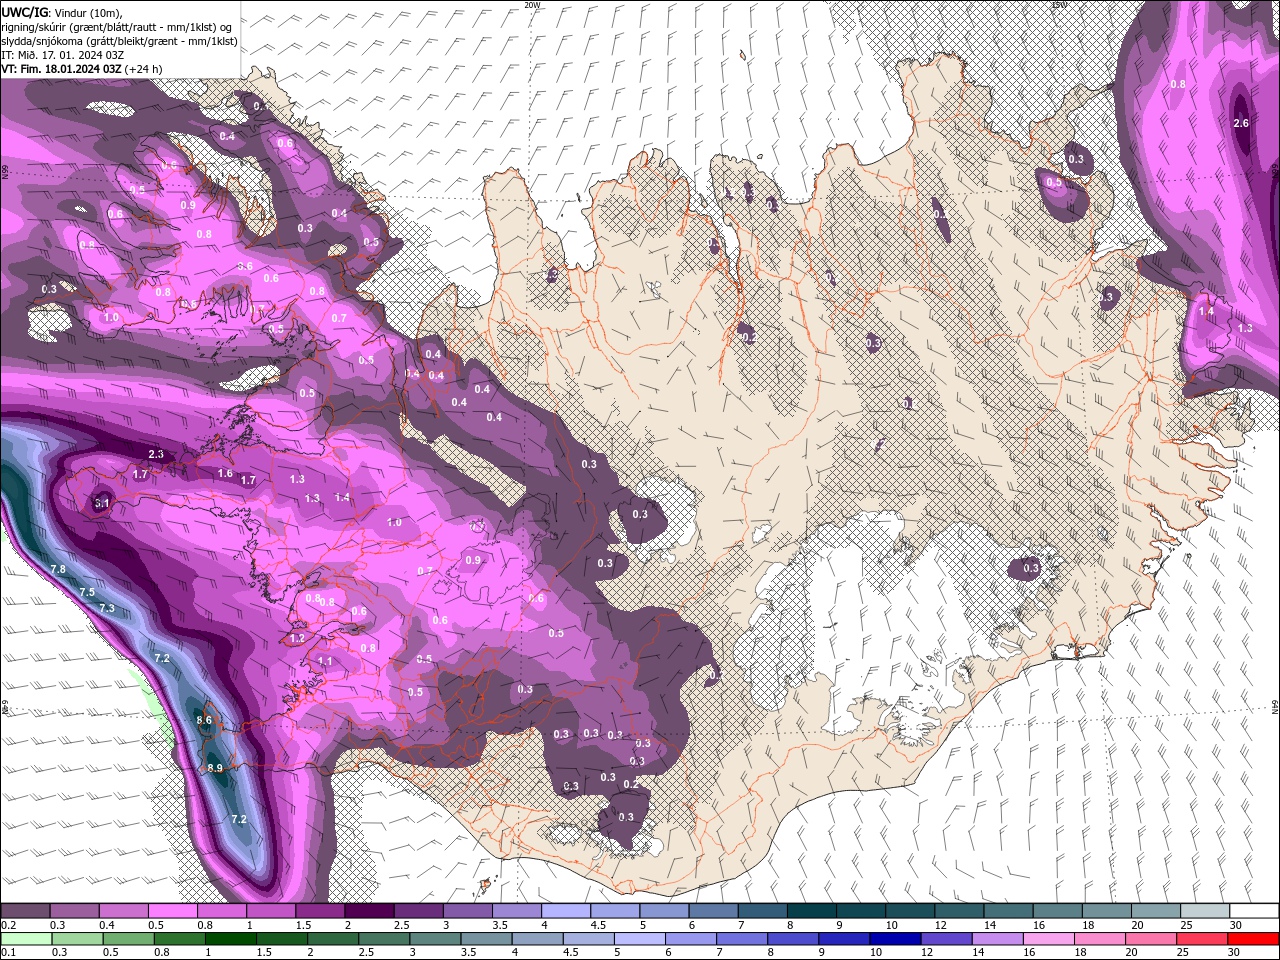Select the bright red bottom-legend swatch labeled 30
Image resolution: width=1280 pixels, height=960 pixels.
click(x=1253, y=939)
